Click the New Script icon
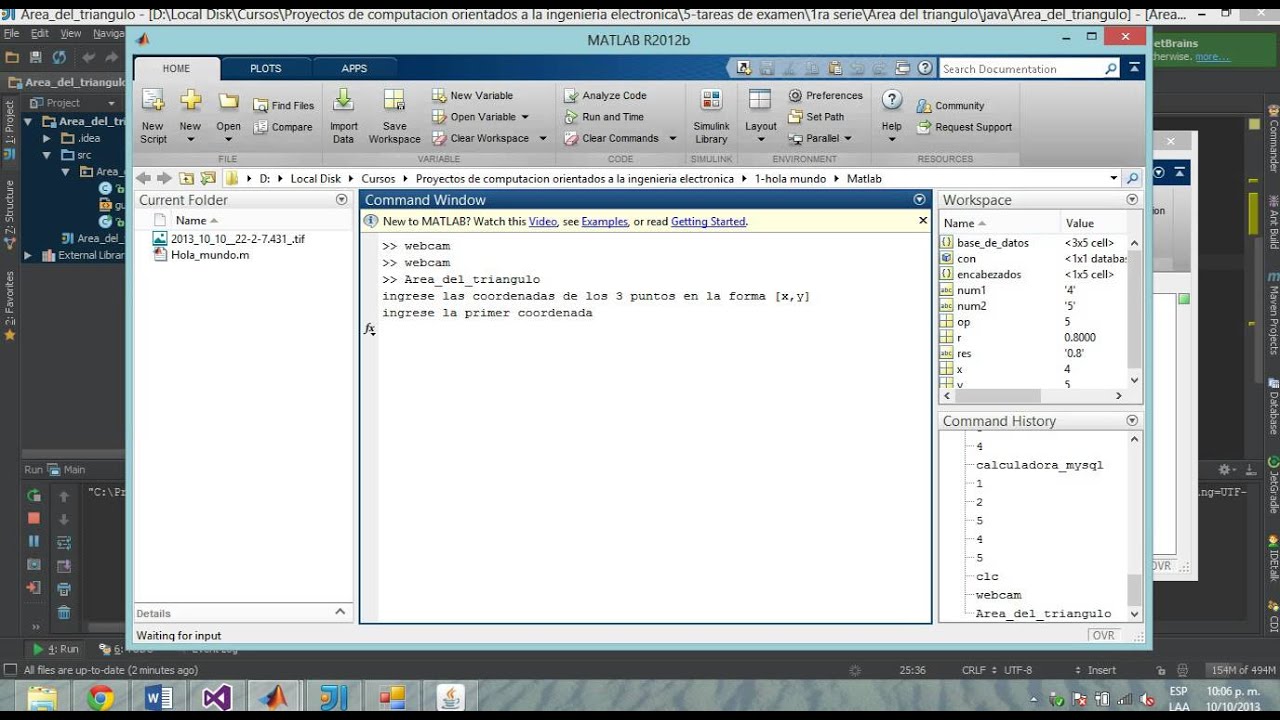This screenshot has width=1280, height=720. 153,100
